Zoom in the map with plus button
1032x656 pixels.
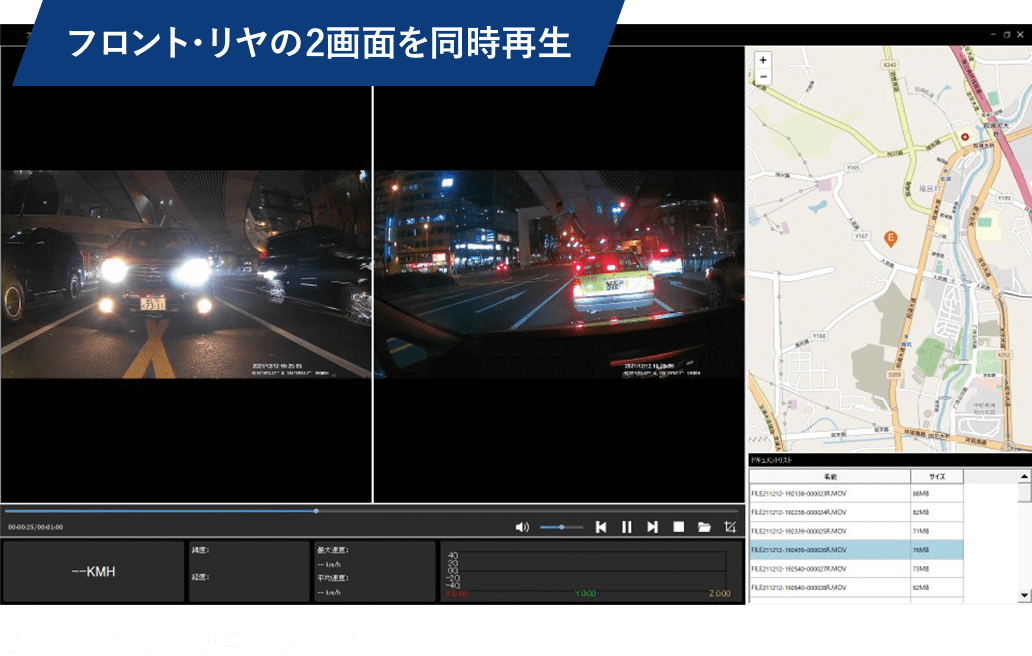763,60
